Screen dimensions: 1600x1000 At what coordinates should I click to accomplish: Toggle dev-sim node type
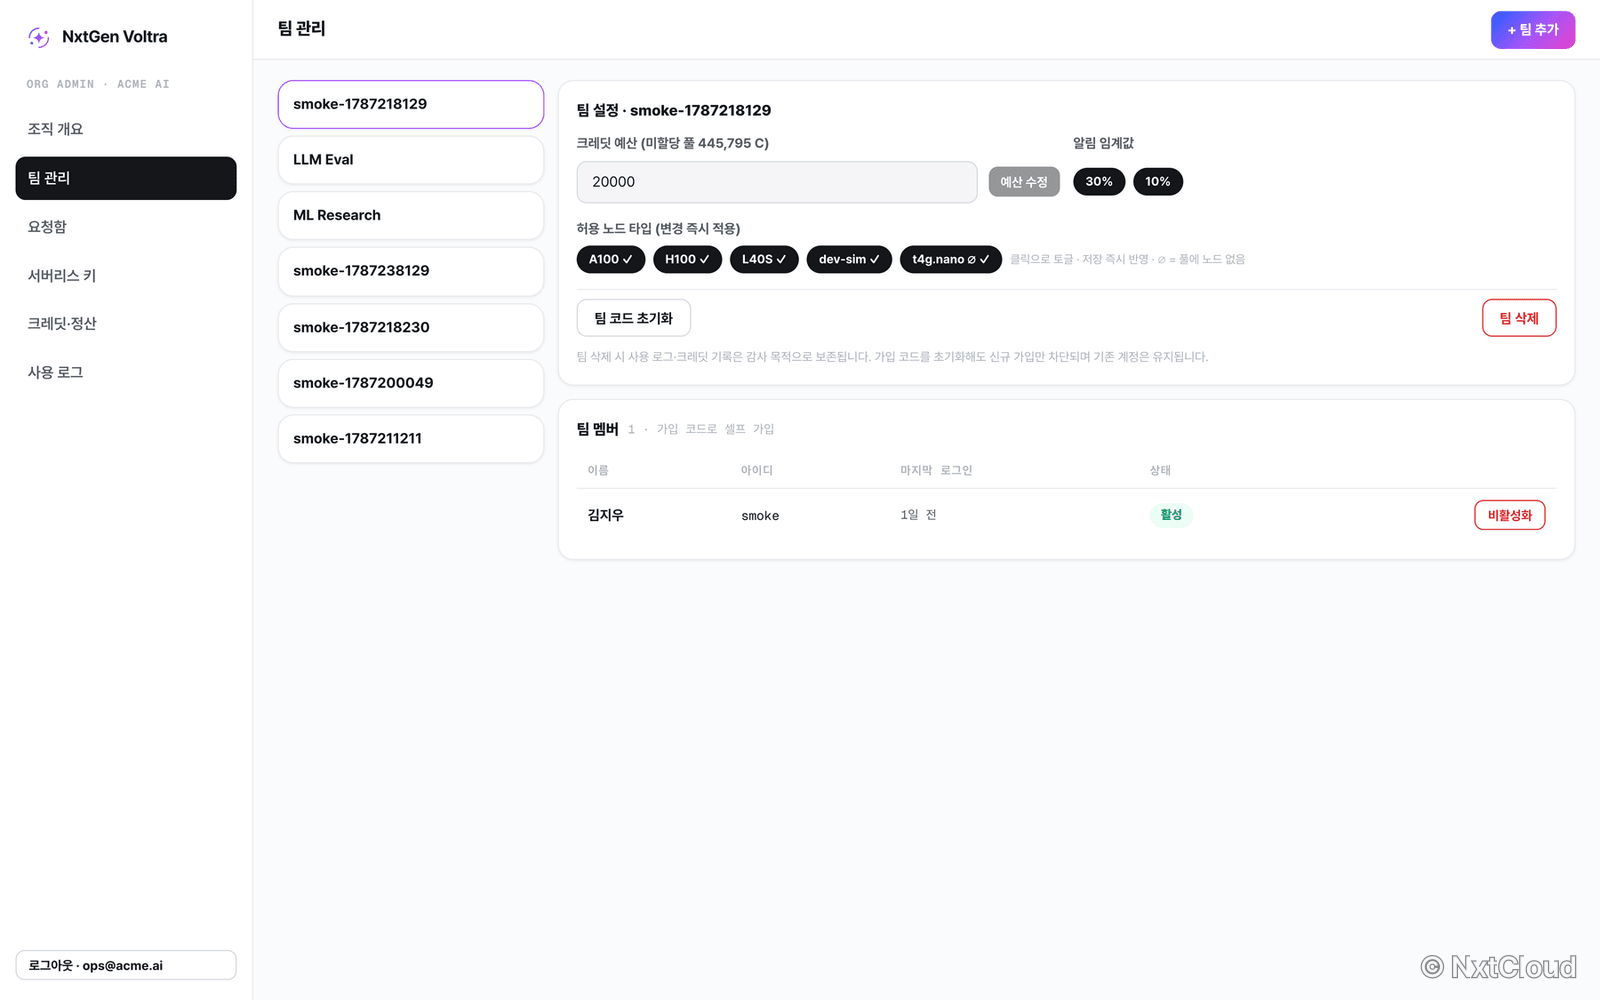(849, 259)
